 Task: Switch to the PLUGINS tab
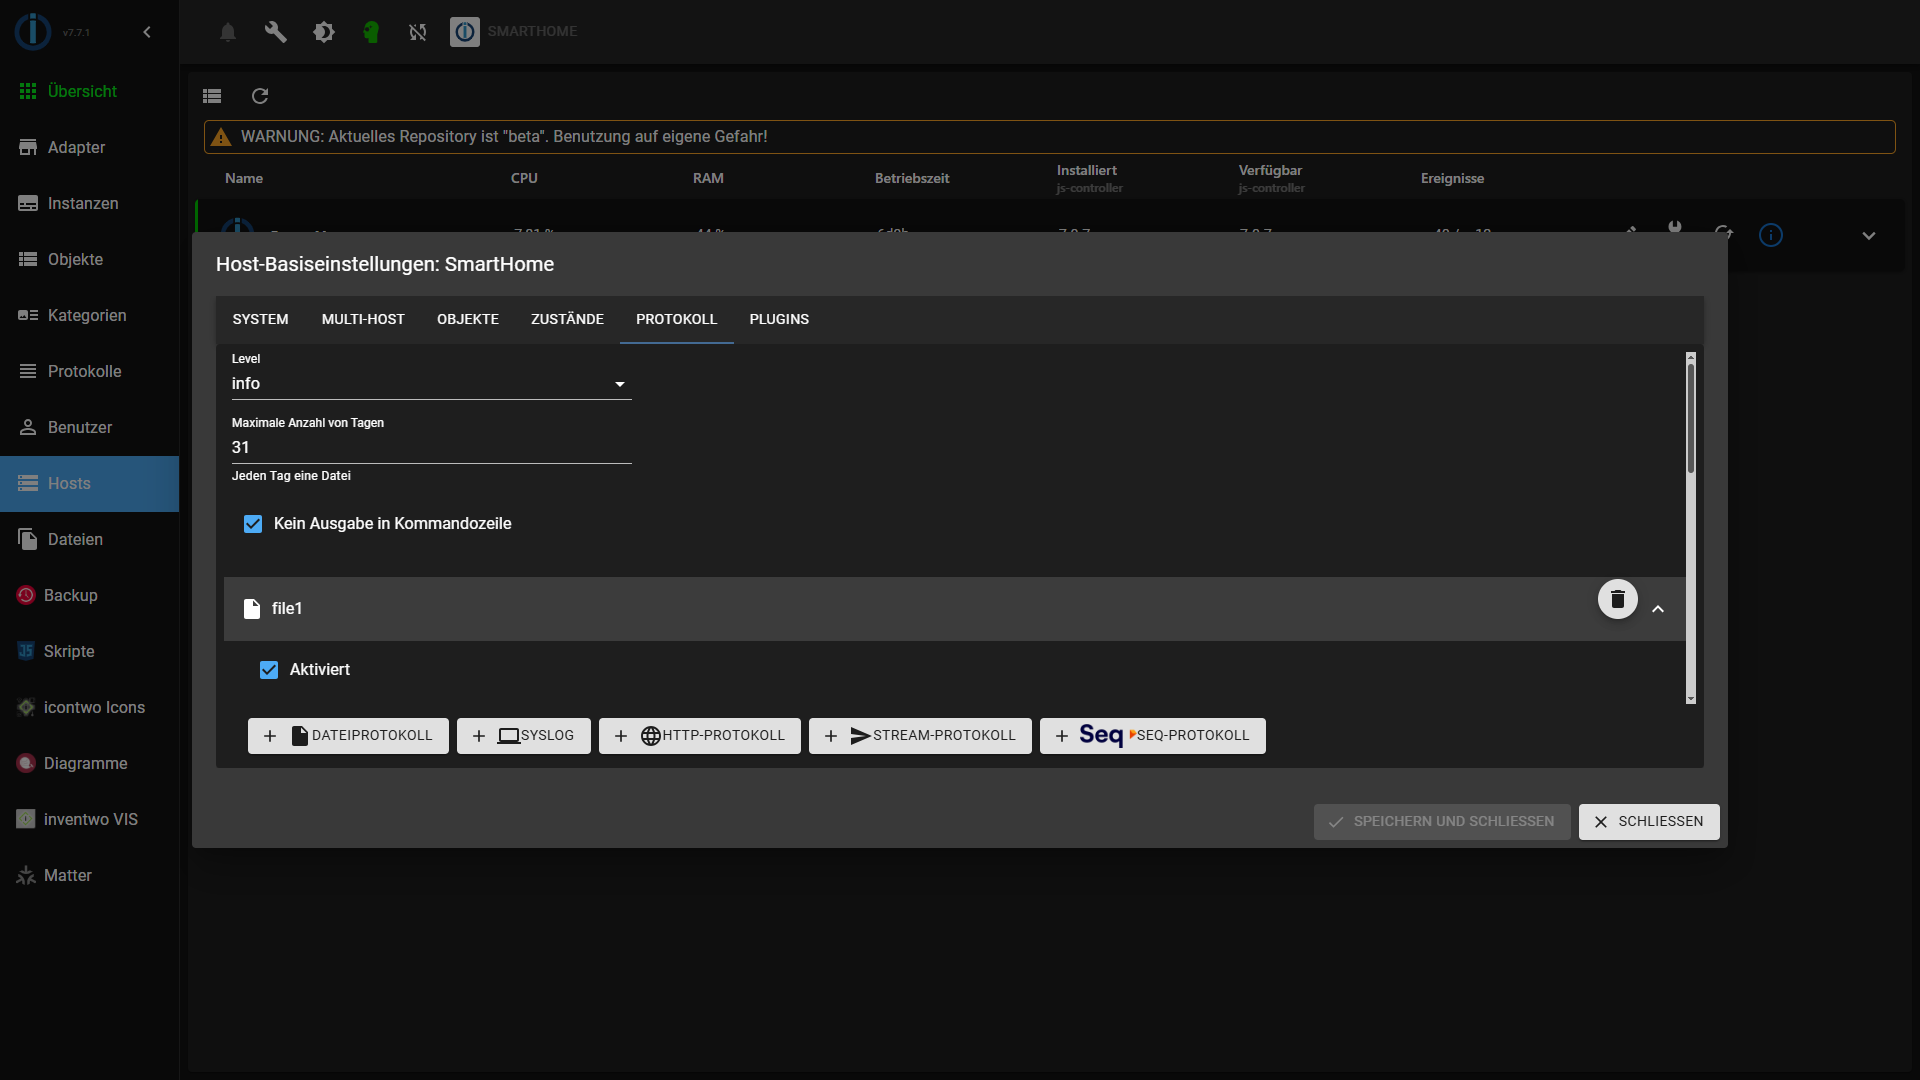coord(779,319)
